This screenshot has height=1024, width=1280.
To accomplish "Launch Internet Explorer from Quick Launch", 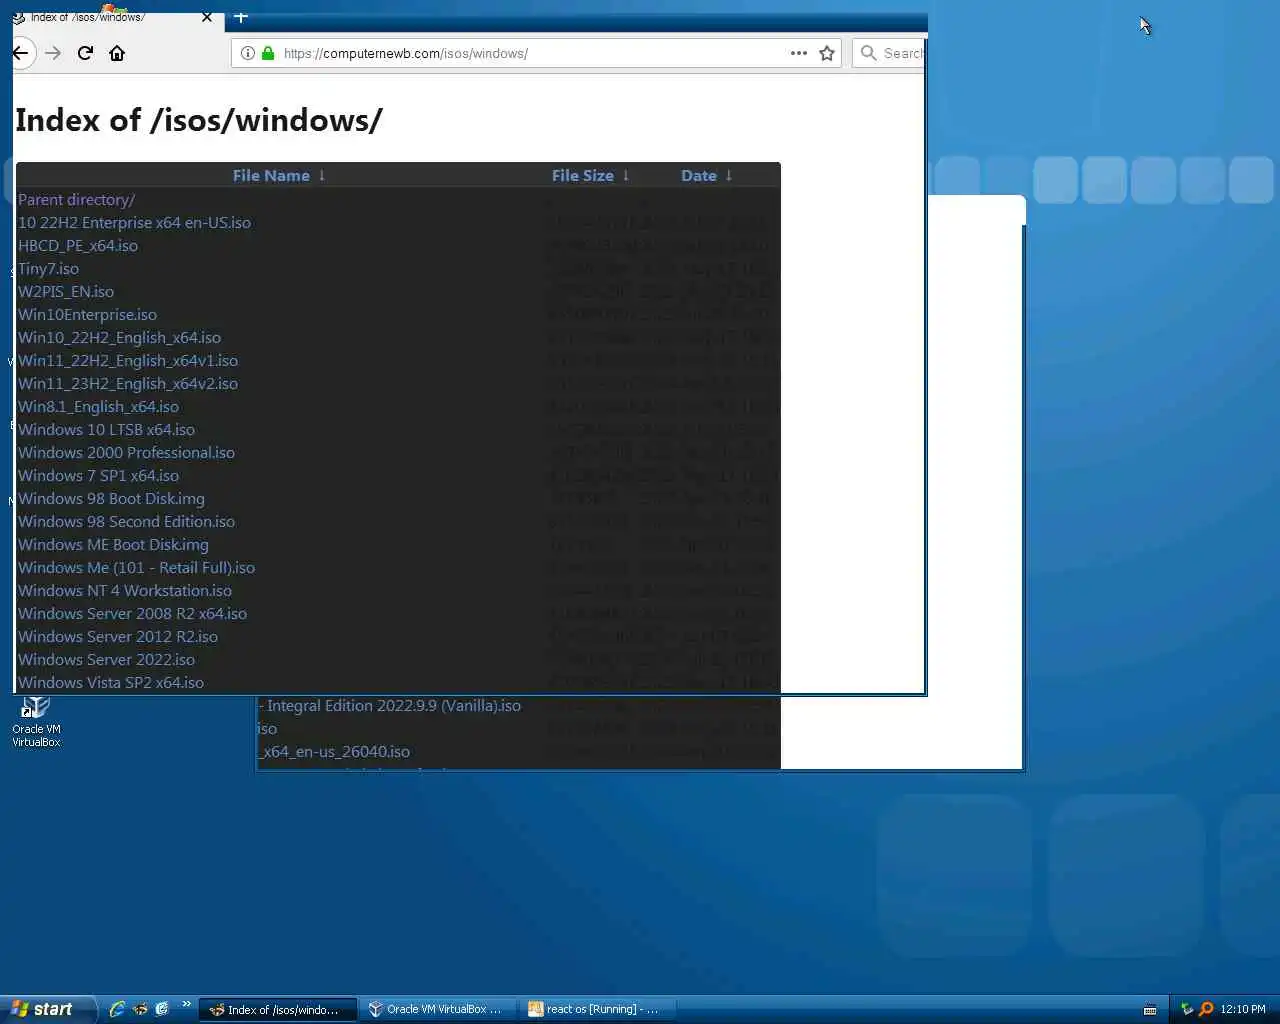I will click(117, 1009).
